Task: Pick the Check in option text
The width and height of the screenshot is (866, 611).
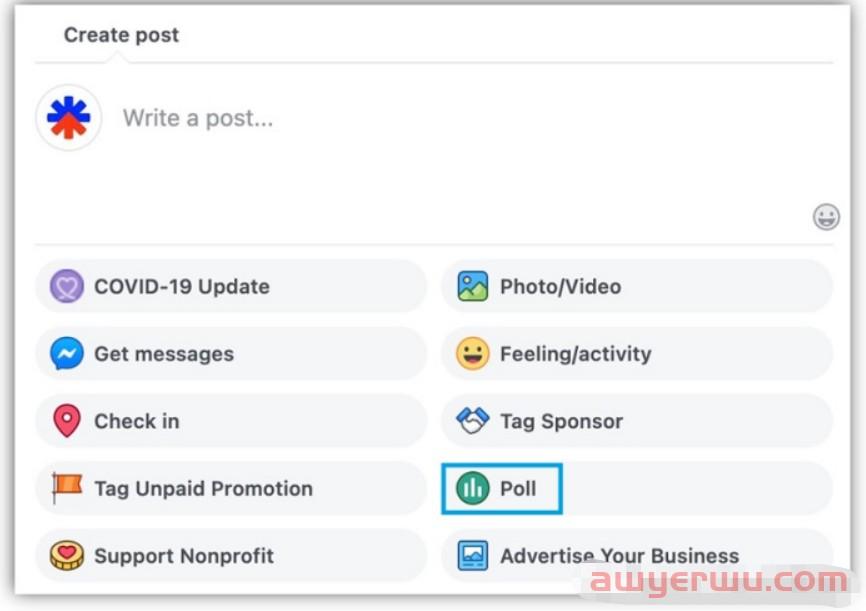Action: pos(137,421)
